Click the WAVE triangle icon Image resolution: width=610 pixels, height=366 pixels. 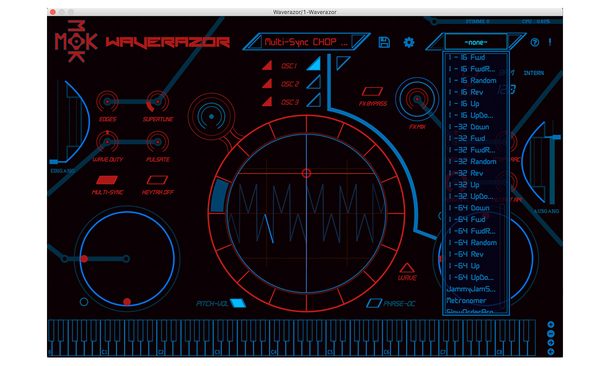[407, 268]
